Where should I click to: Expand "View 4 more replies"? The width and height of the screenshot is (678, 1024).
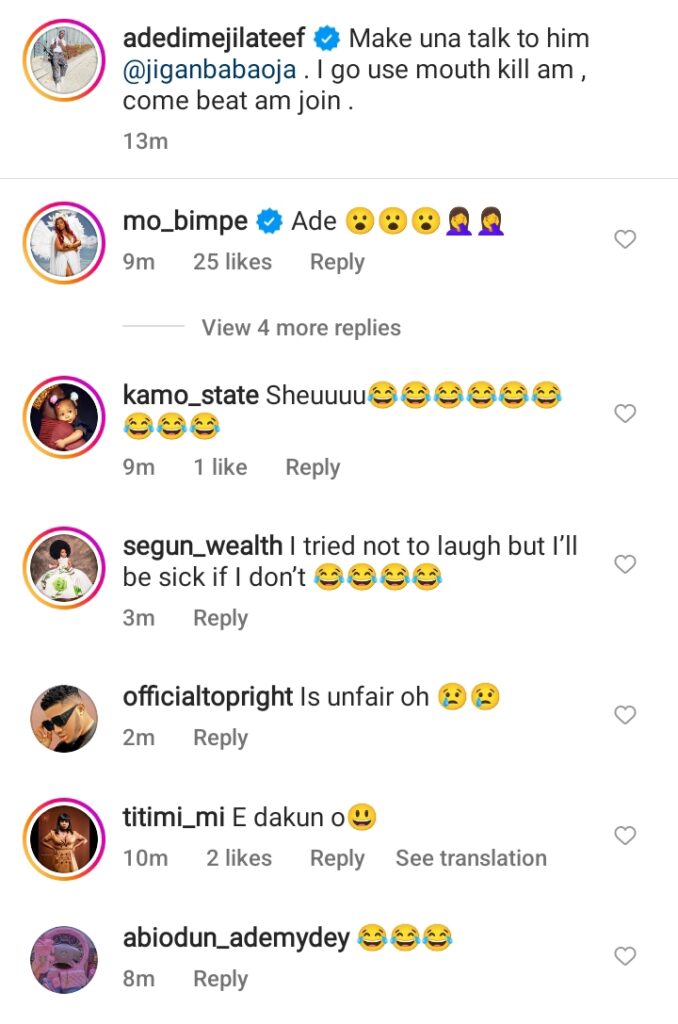click(x=300, y=328)
